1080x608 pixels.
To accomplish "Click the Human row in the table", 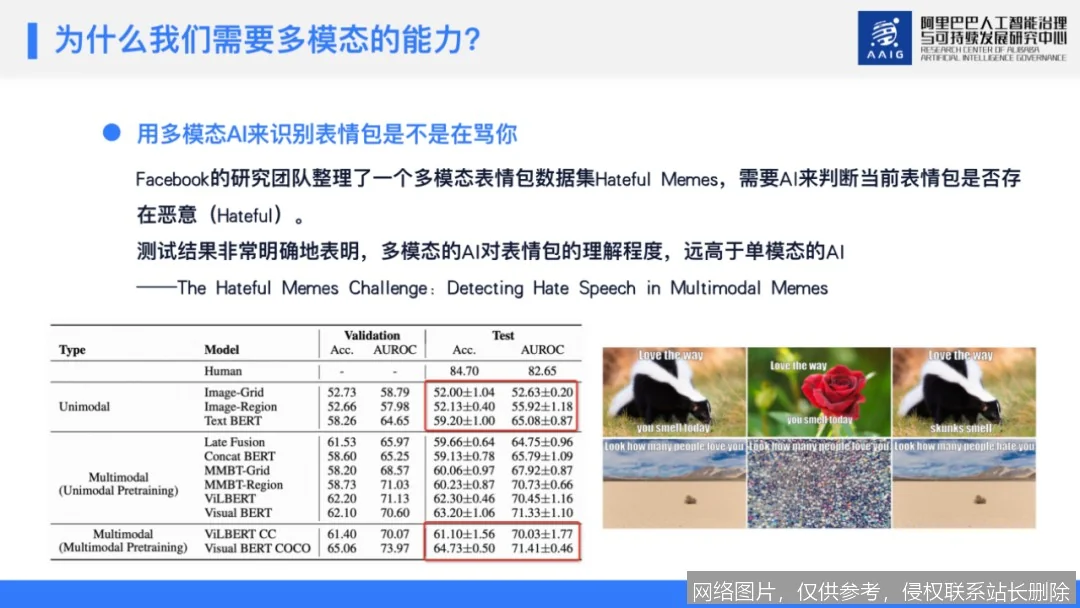I will tap(315, 370).
